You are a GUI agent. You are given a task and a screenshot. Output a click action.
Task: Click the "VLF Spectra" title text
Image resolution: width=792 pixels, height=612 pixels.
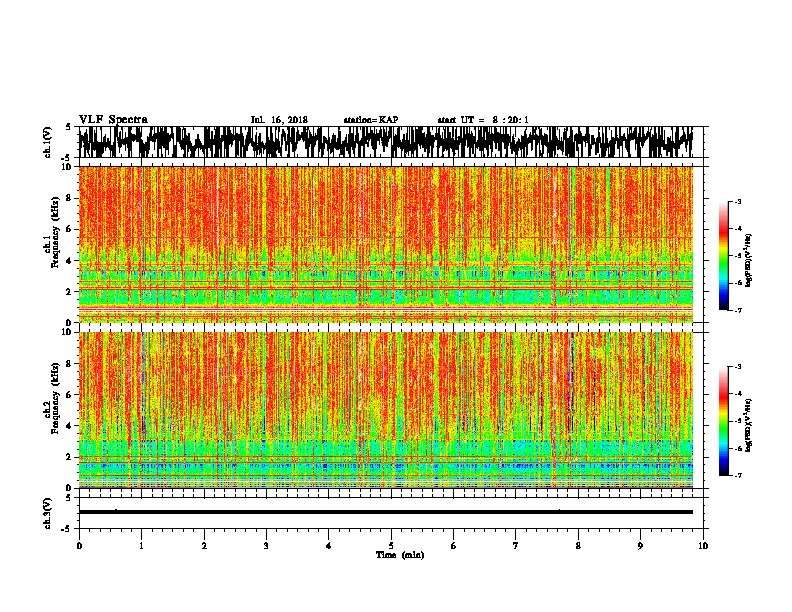113,120
